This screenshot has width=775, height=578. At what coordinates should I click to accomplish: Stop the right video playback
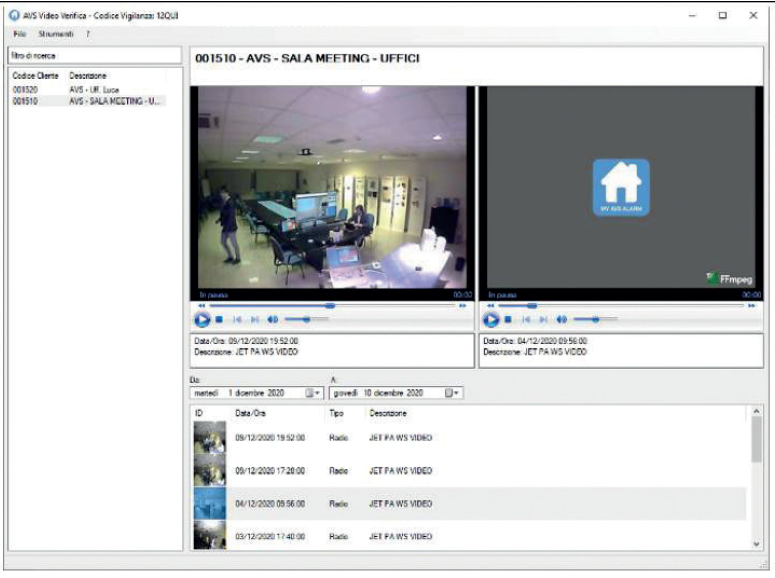click(x=508, y=320)
